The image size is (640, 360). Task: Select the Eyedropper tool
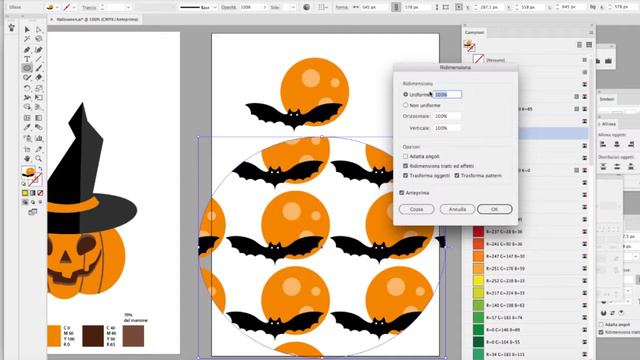point(27,127)
